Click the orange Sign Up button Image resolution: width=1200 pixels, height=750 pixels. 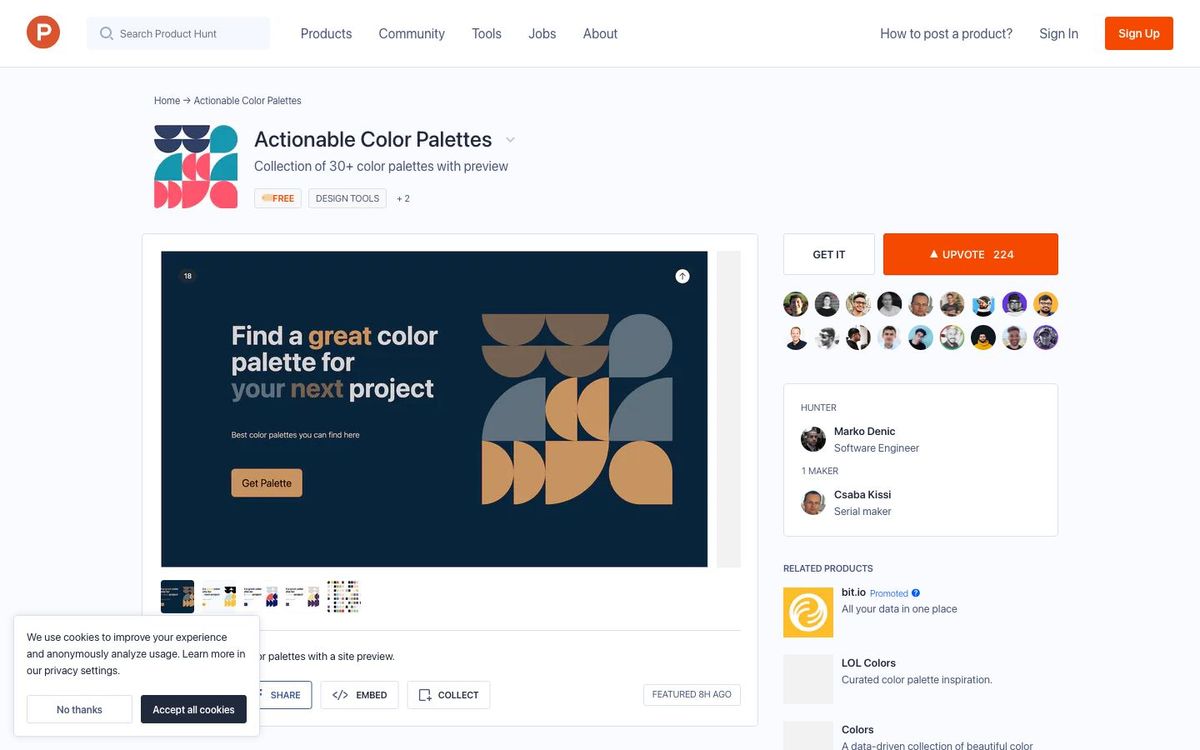coord(1138,33)
